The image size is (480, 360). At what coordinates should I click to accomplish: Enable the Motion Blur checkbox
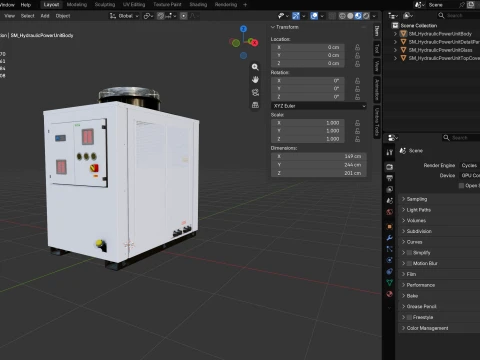(x=409, y=263)
